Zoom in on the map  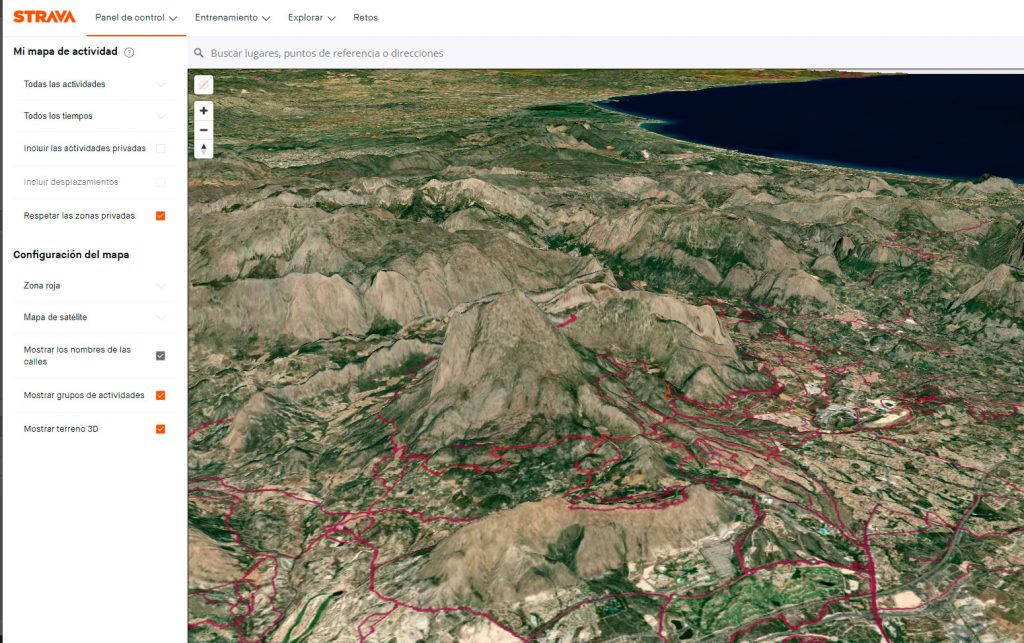click(204, 111)
